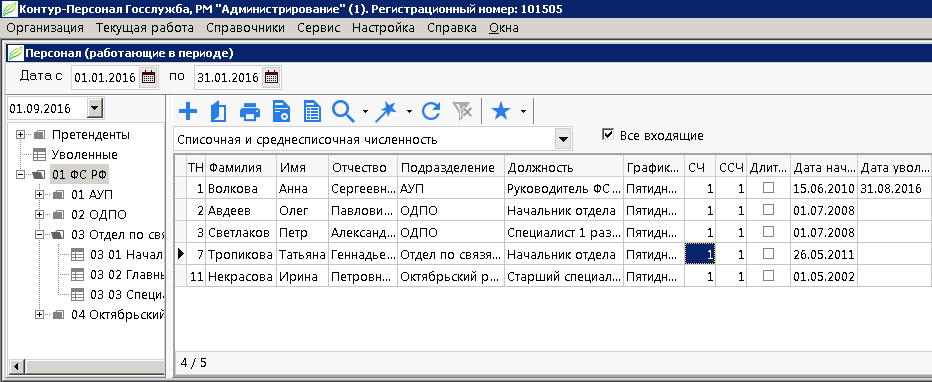Sort by the Должность column header
Screen dimensions: 932x382
(564, 167)
